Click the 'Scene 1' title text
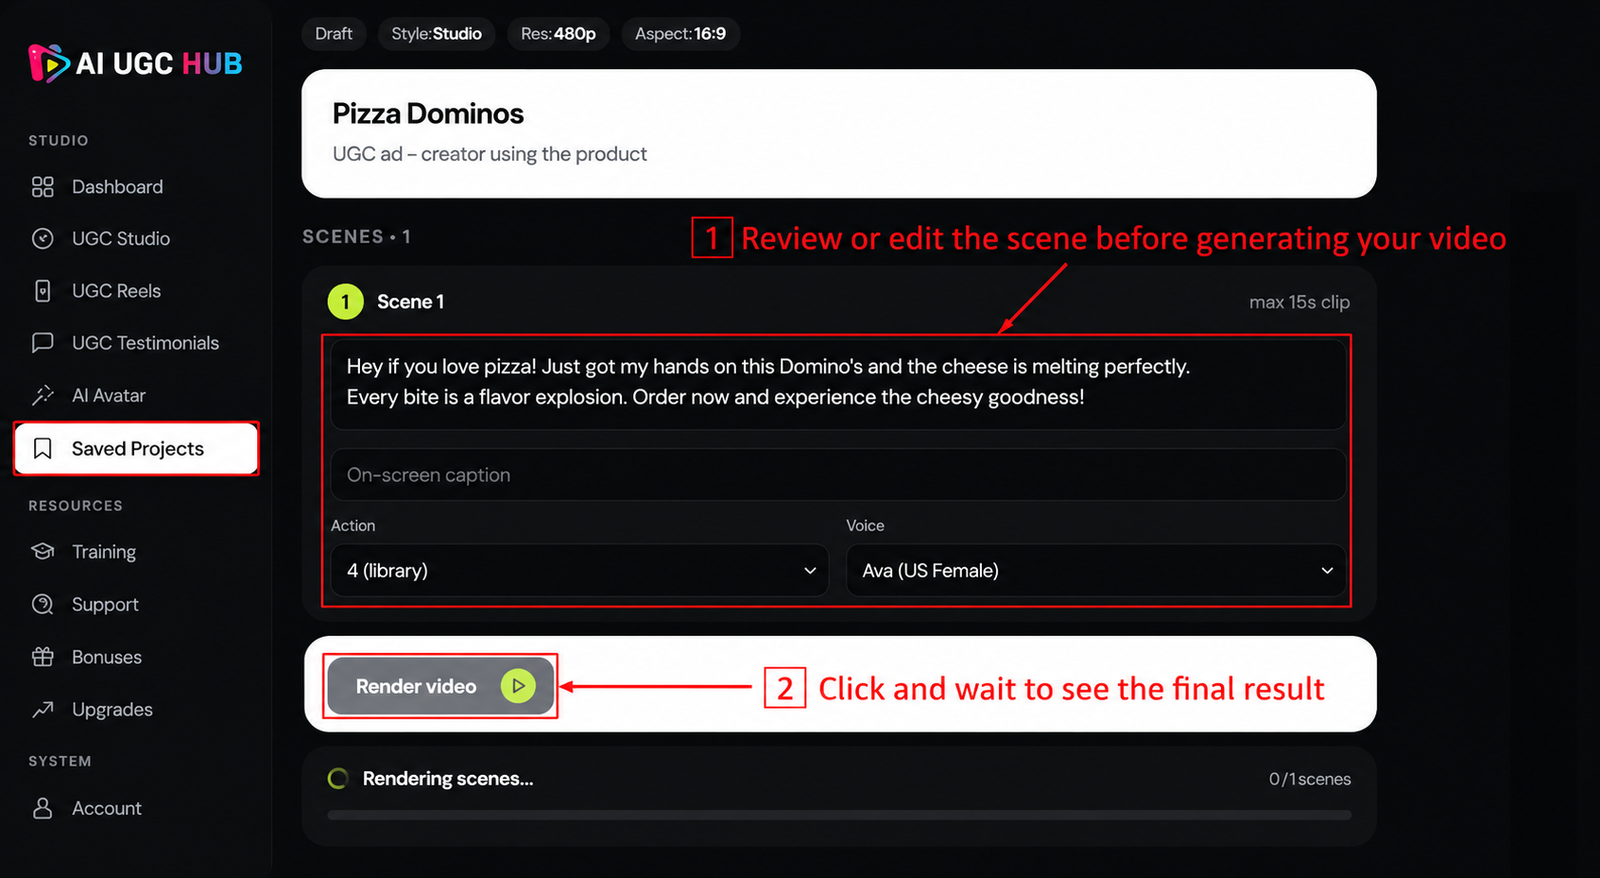Screen dimensions: 1600x878 point(410,302)
